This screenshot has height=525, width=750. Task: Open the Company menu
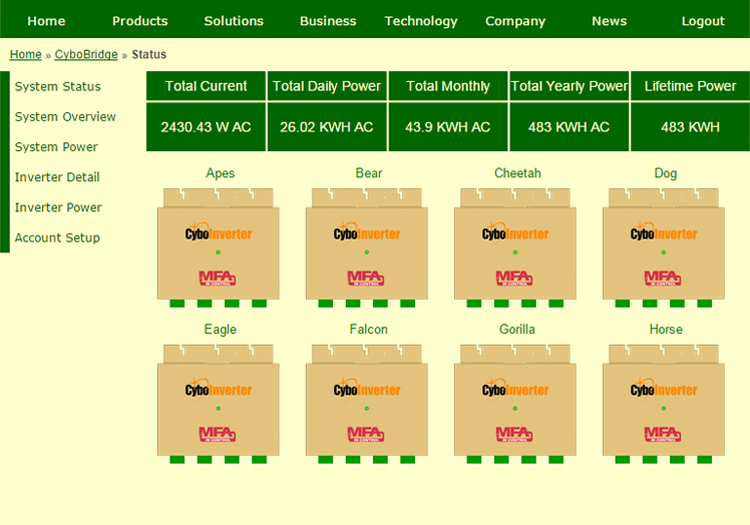[515, 21]
